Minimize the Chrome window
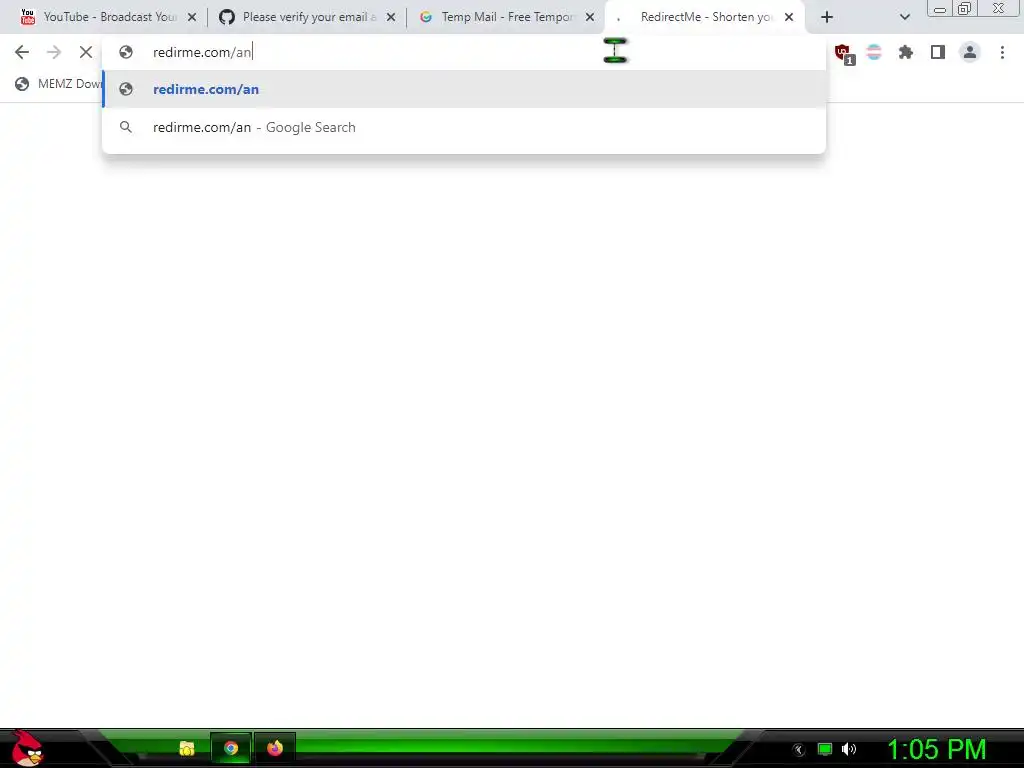The height and width of the screenshot is (768, 1024). [x=940, y=8]
